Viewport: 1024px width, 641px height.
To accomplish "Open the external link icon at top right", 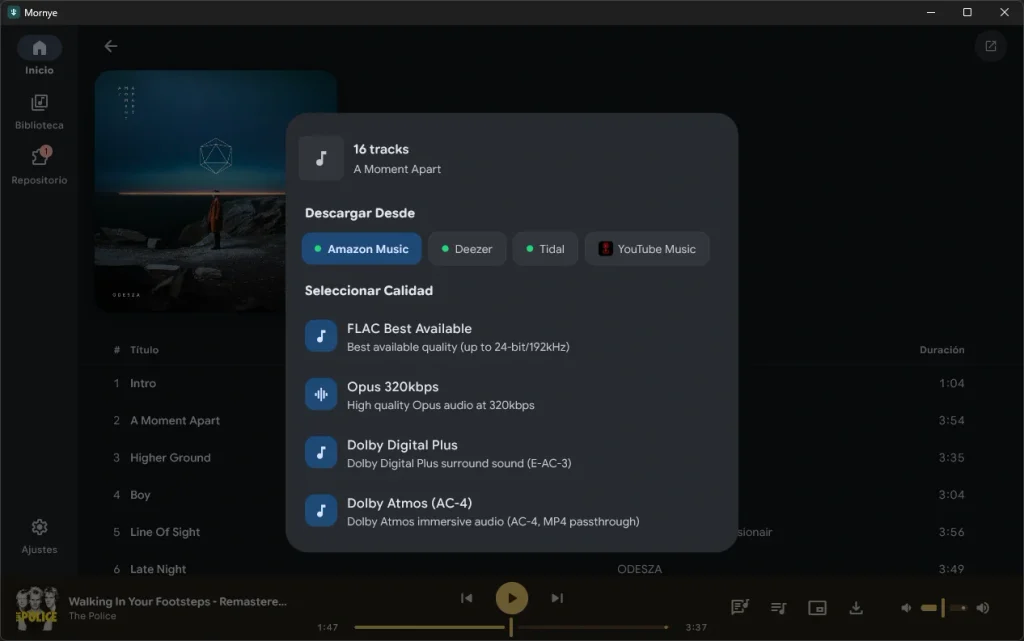I will pyautogui.click(x=991, y=46).
